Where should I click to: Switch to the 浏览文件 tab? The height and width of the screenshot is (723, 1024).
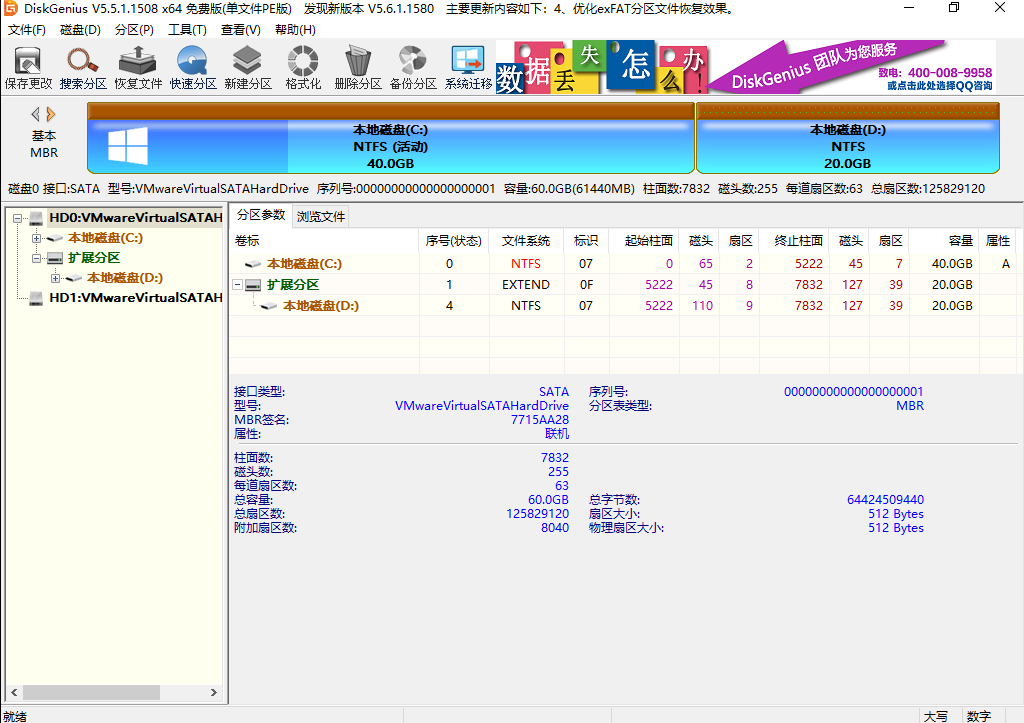point(321,217)
